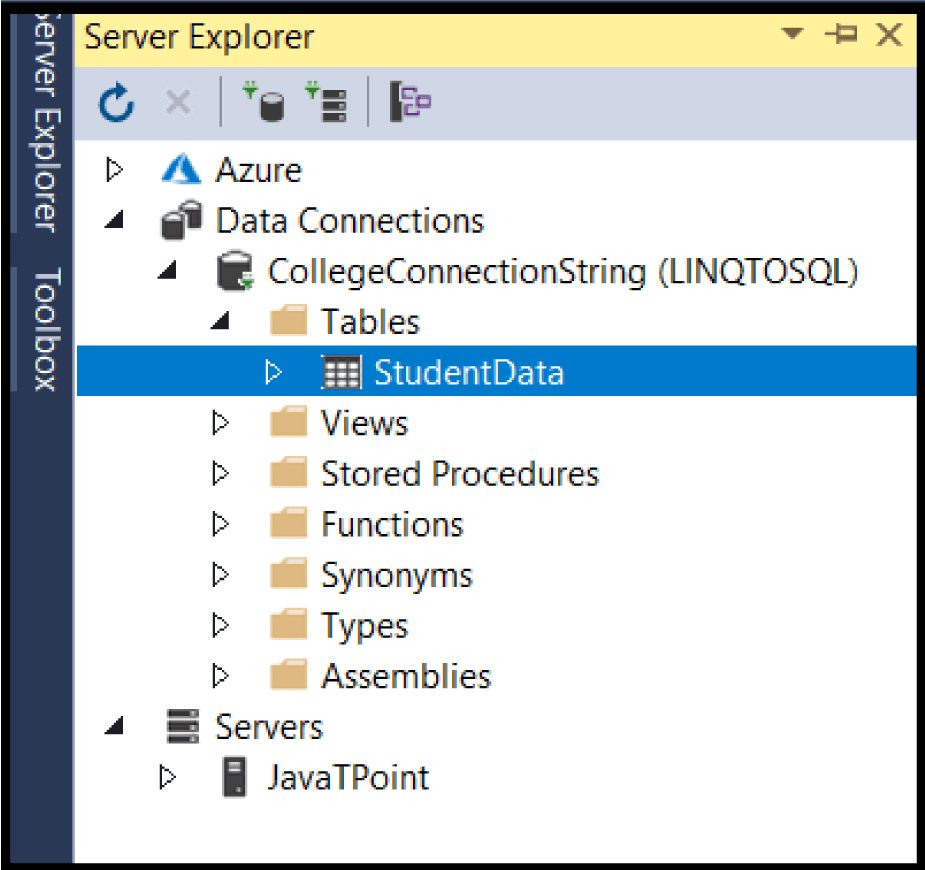This screenshot has width=925, height=870.
Task: Close the Server Explorer panel
Action: pos(888,36)
